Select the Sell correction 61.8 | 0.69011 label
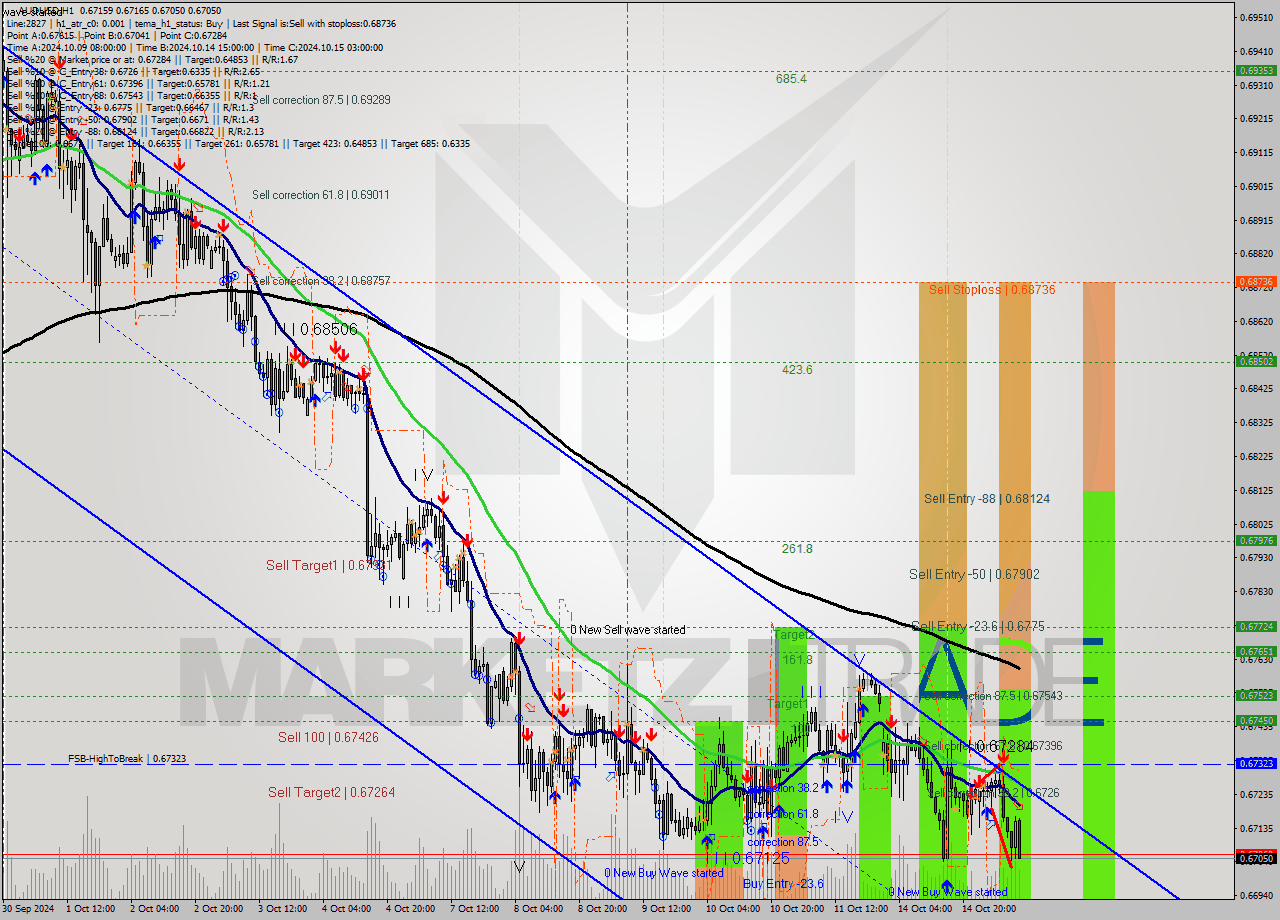 click(x=321, y=195)
